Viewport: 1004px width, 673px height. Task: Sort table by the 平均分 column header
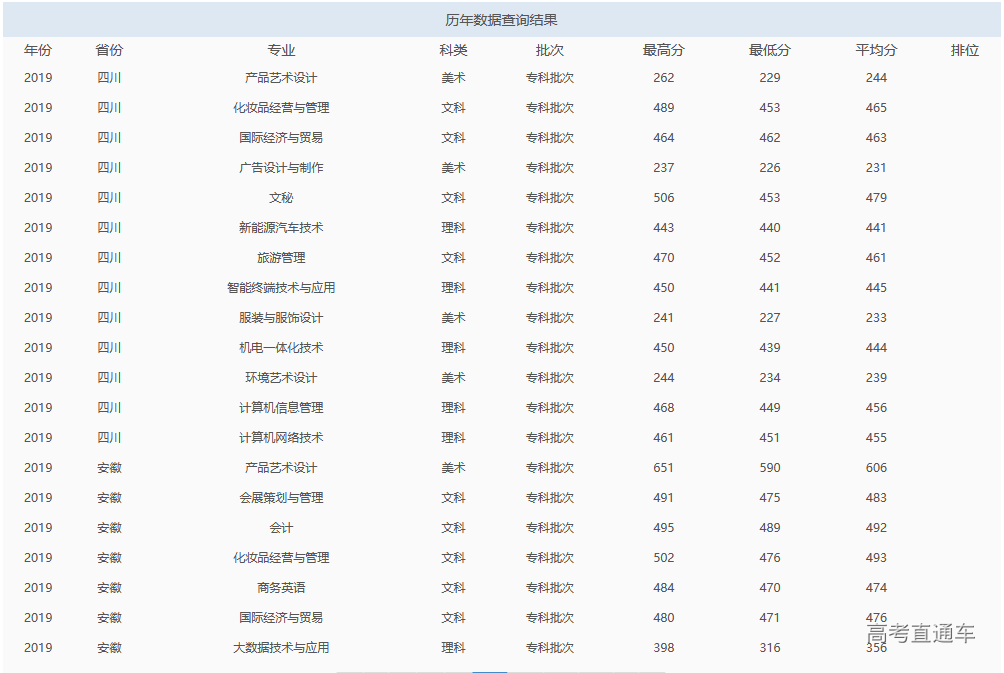876,48
